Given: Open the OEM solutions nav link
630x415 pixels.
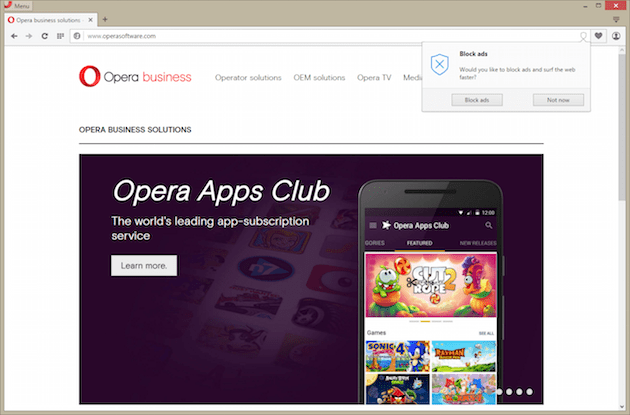Looking at the screenshot, I should coord(319,78).
